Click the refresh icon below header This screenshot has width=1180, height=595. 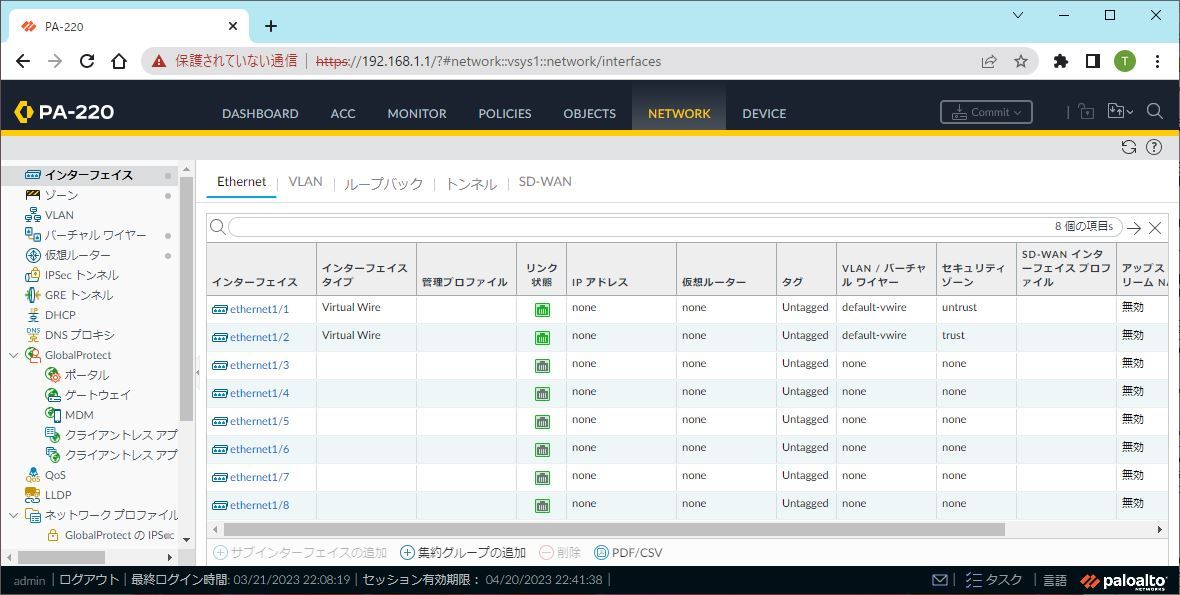pos(1129,147)
